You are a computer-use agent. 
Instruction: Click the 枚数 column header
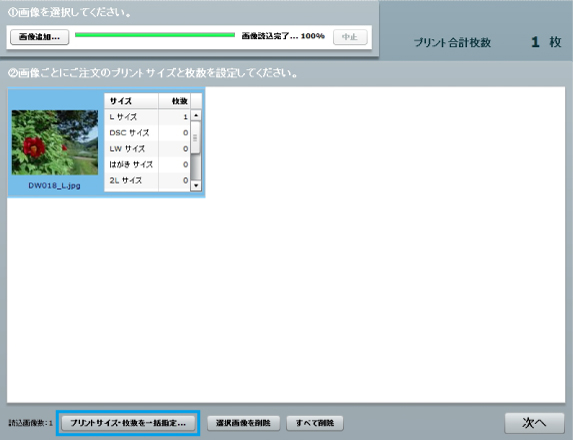(x=174, y=101)
